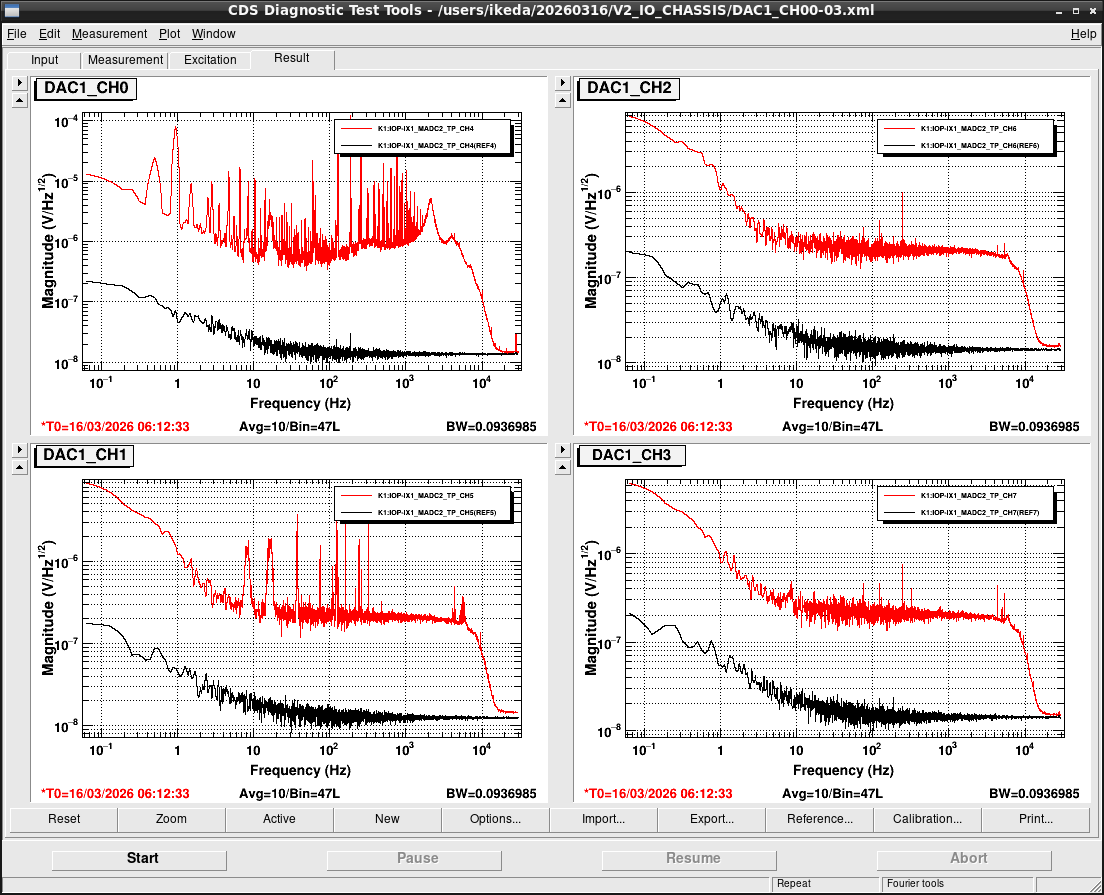Click the up-arrow icon beside DAC1_CH2 plot

point(563,101)
